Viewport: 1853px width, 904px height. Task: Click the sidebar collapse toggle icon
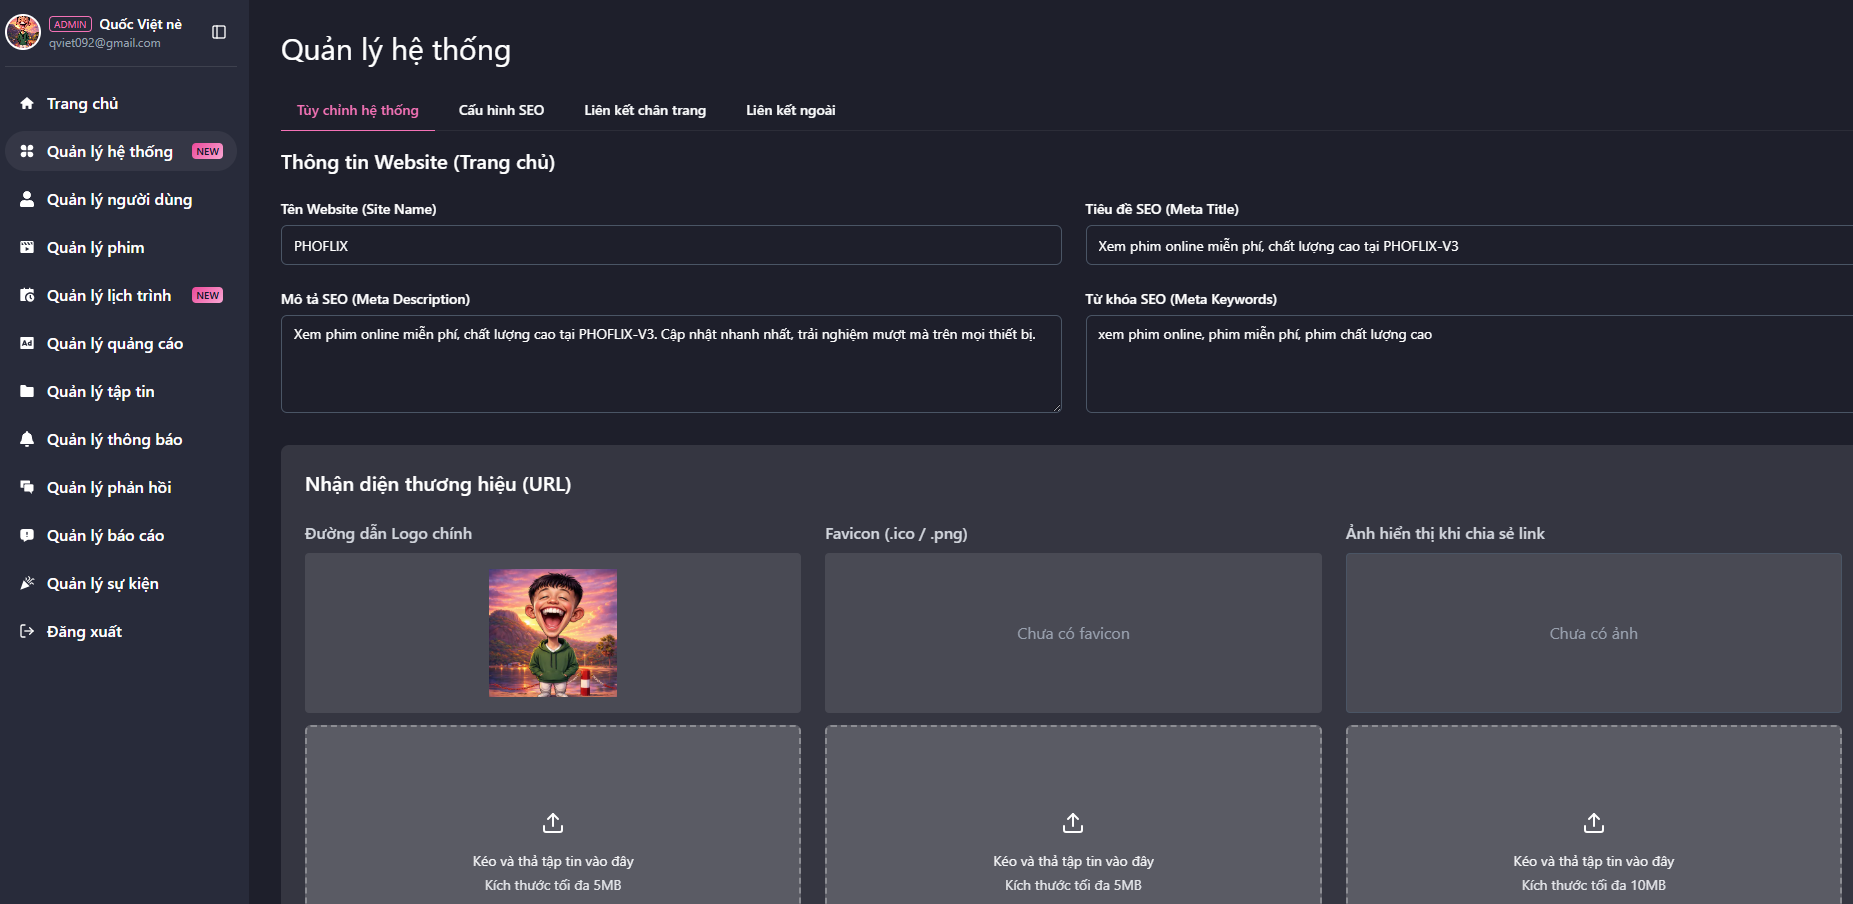point(219,32)
